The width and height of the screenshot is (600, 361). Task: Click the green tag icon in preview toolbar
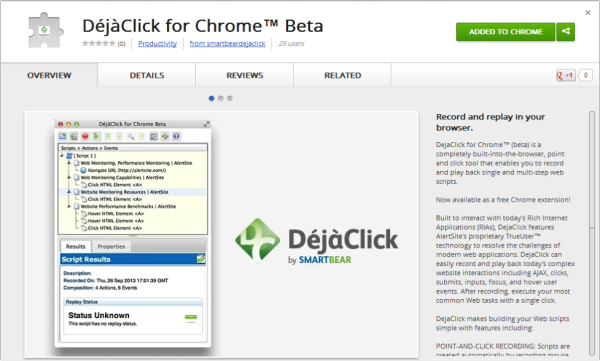click(x=165, y=136)
